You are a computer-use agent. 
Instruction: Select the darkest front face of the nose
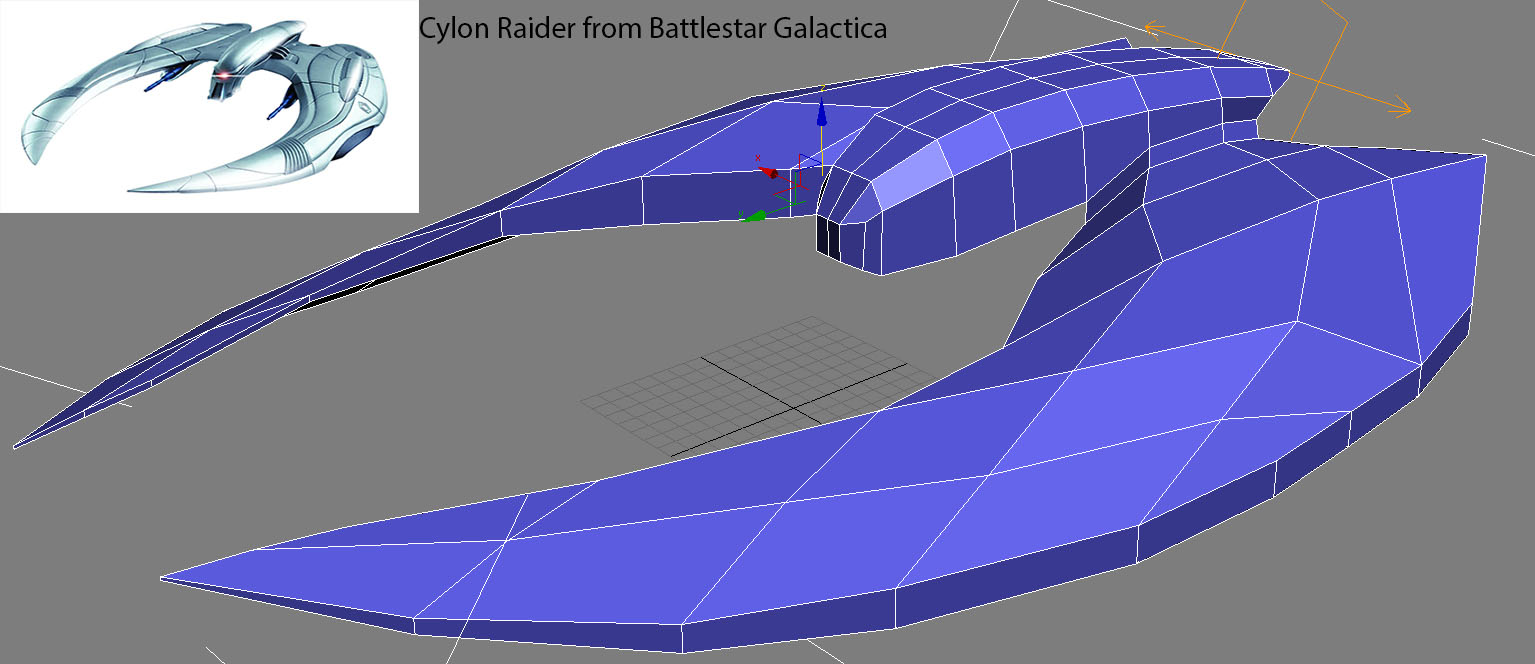coord(828,238)
